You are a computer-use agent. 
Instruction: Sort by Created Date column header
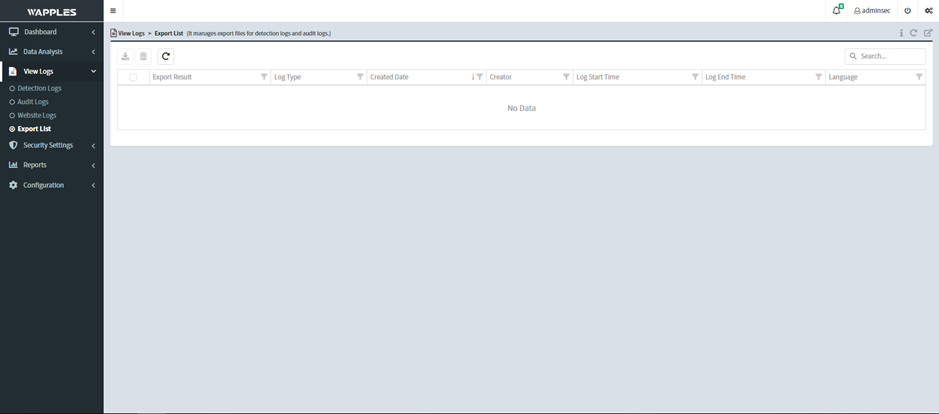pyautogui.click(x=389, y=77)
